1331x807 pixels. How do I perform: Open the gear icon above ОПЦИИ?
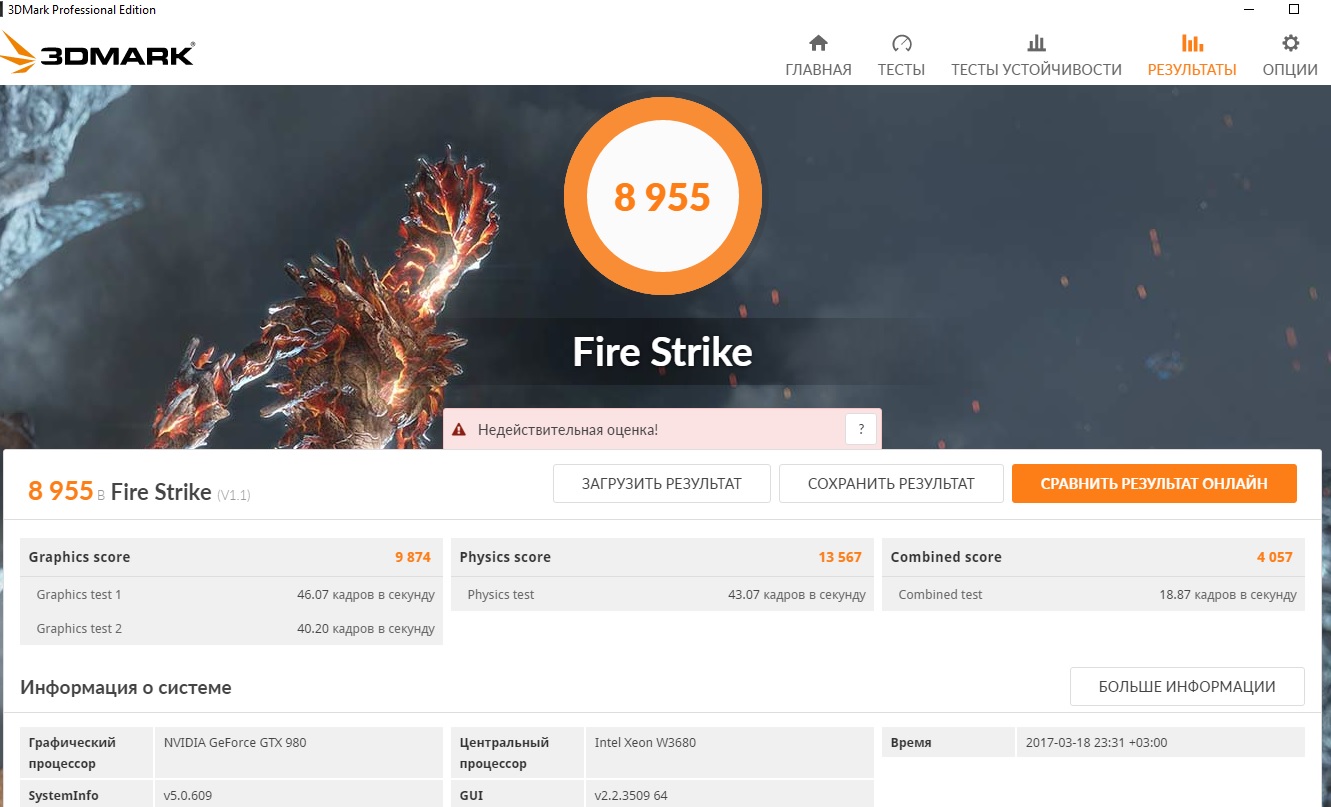(x=1290, y=43)
